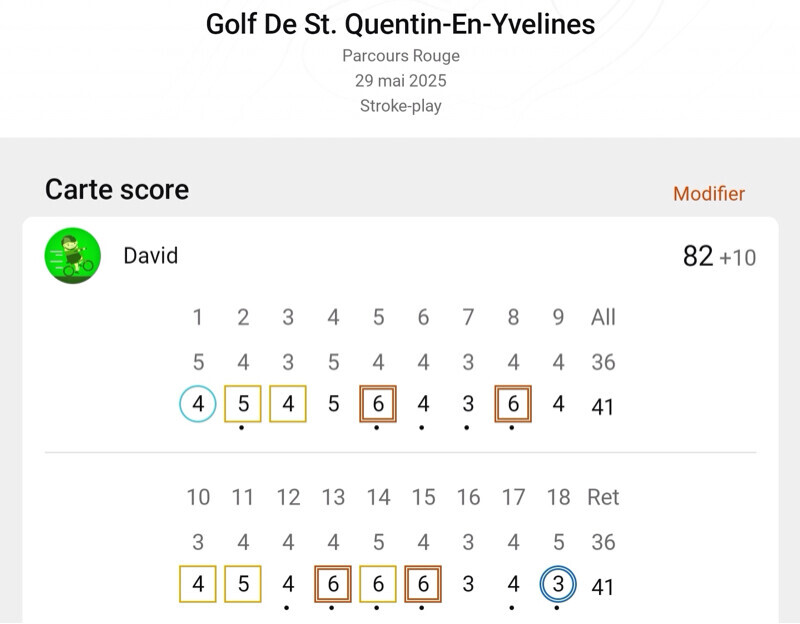Click the boxed score 4 on hole 10
Screen dimensions: 800x624
point(198,585)
